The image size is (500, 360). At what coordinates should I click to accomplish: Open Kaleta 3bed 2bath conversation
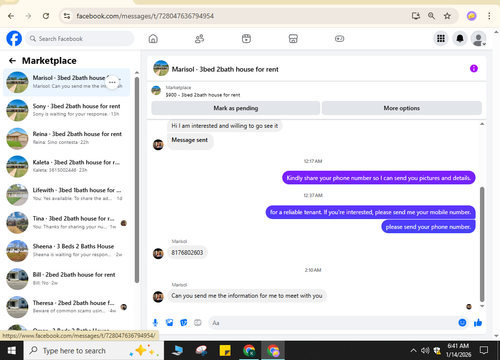67,166
